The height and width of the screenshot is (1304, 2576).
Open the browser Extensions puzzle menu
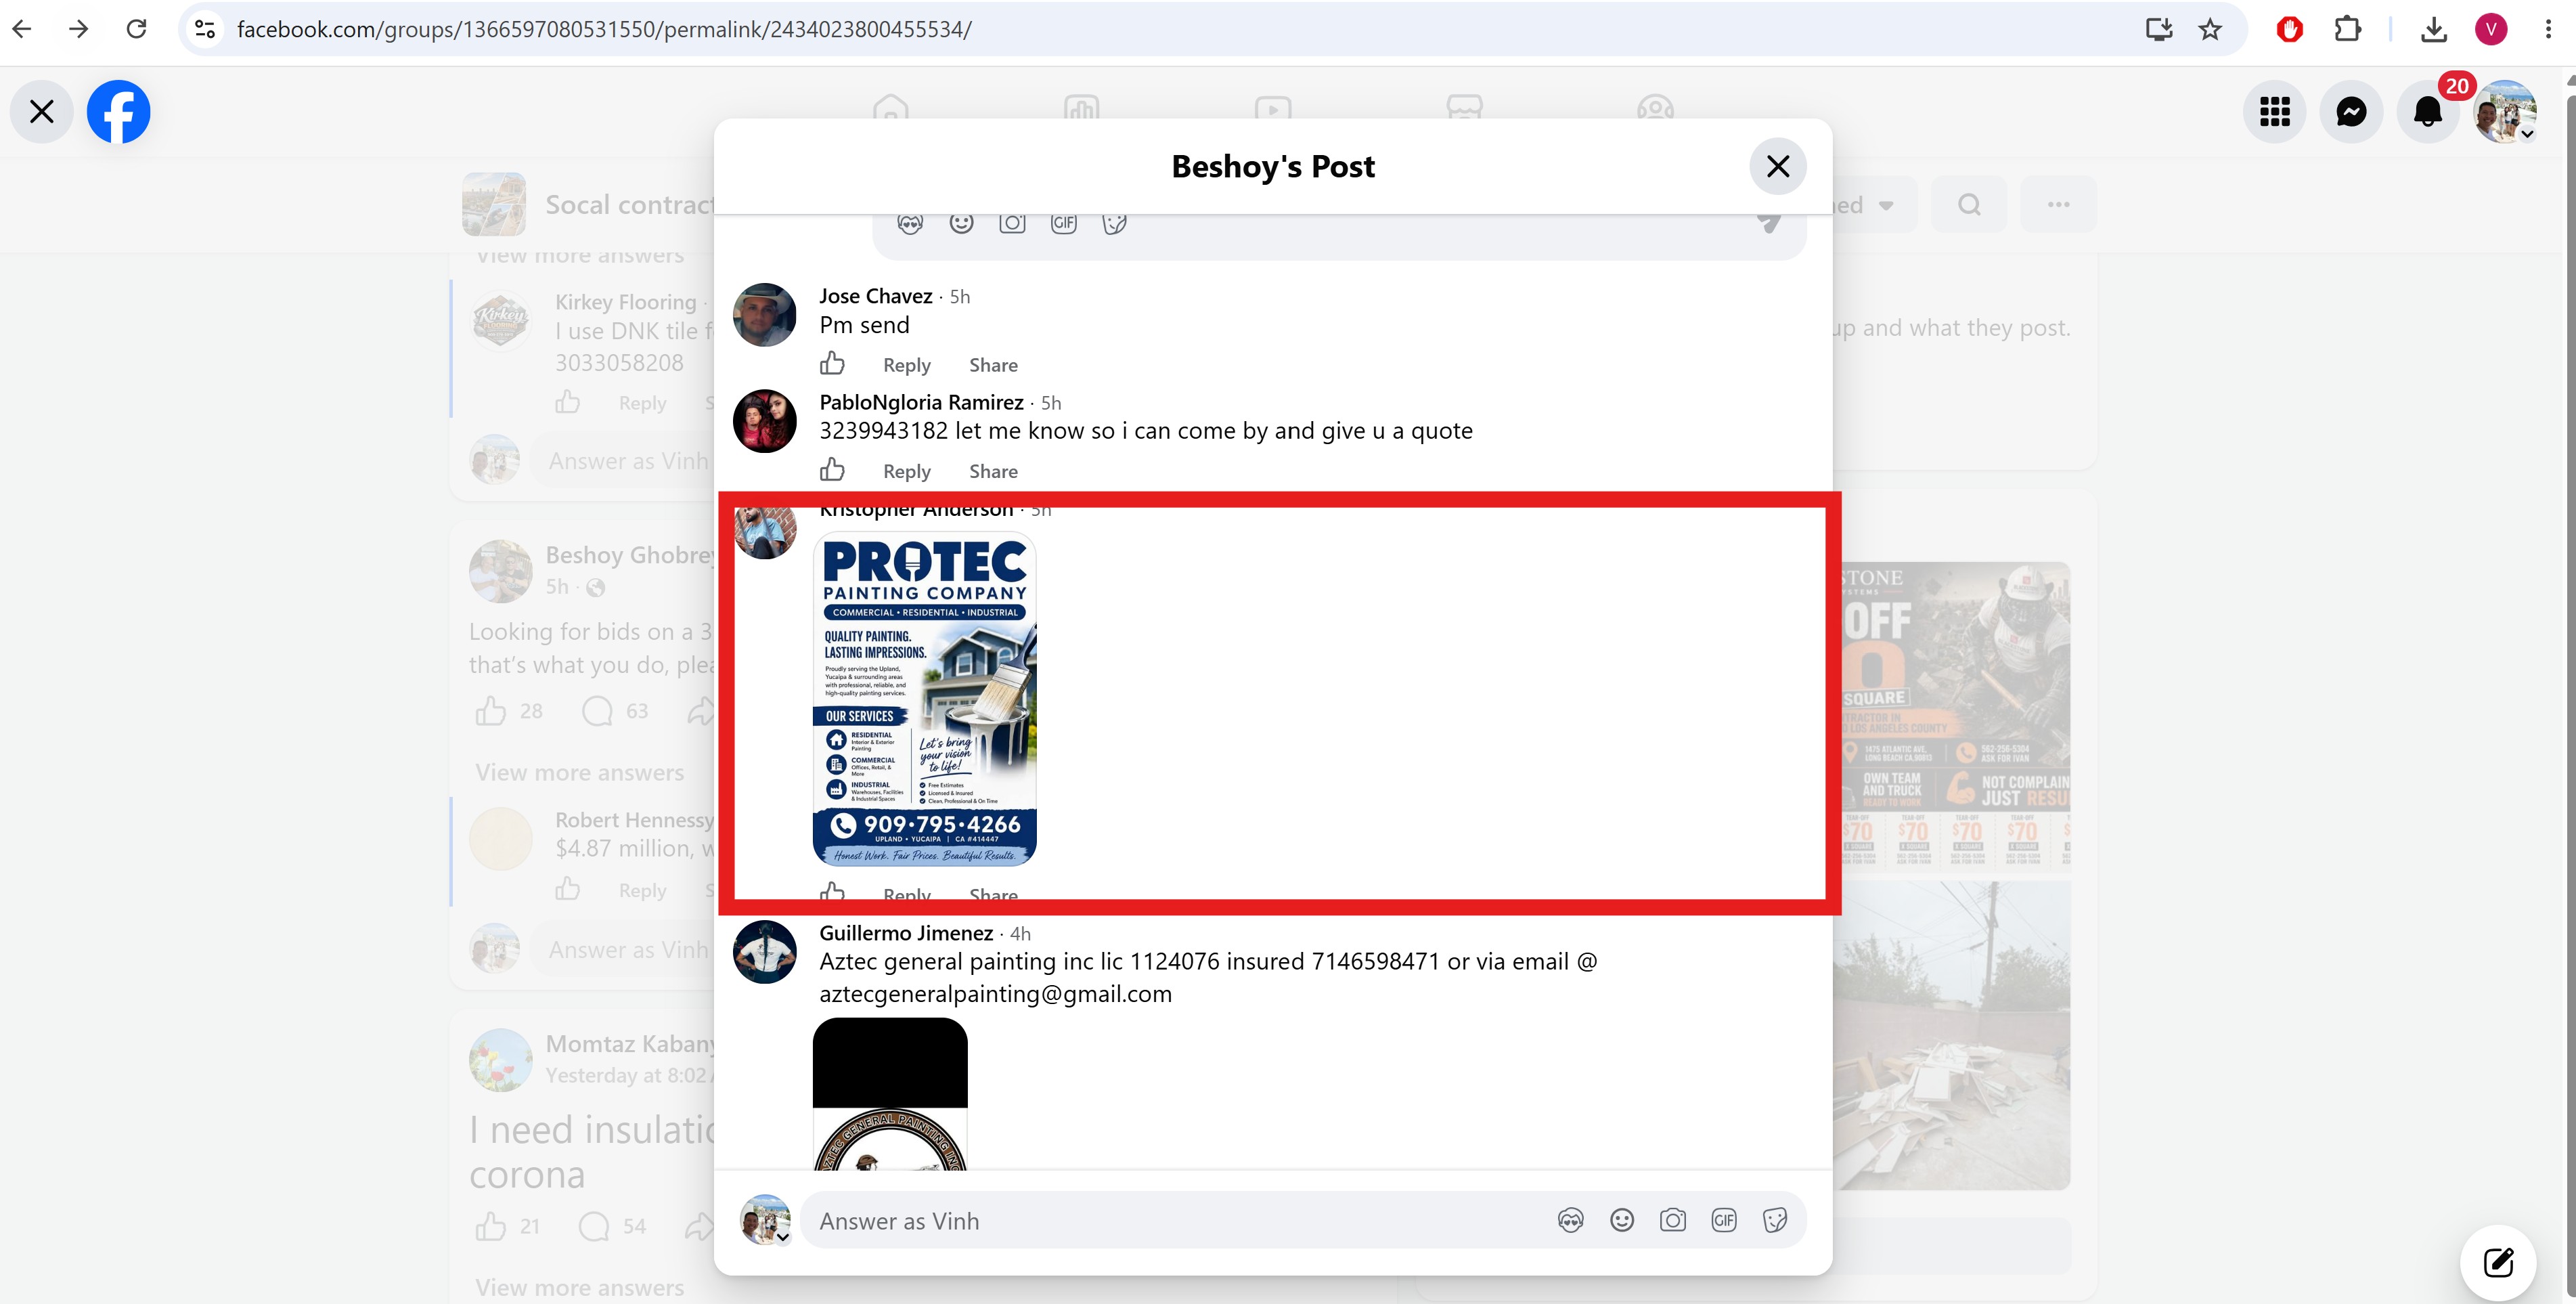(x=2347, y=29)
